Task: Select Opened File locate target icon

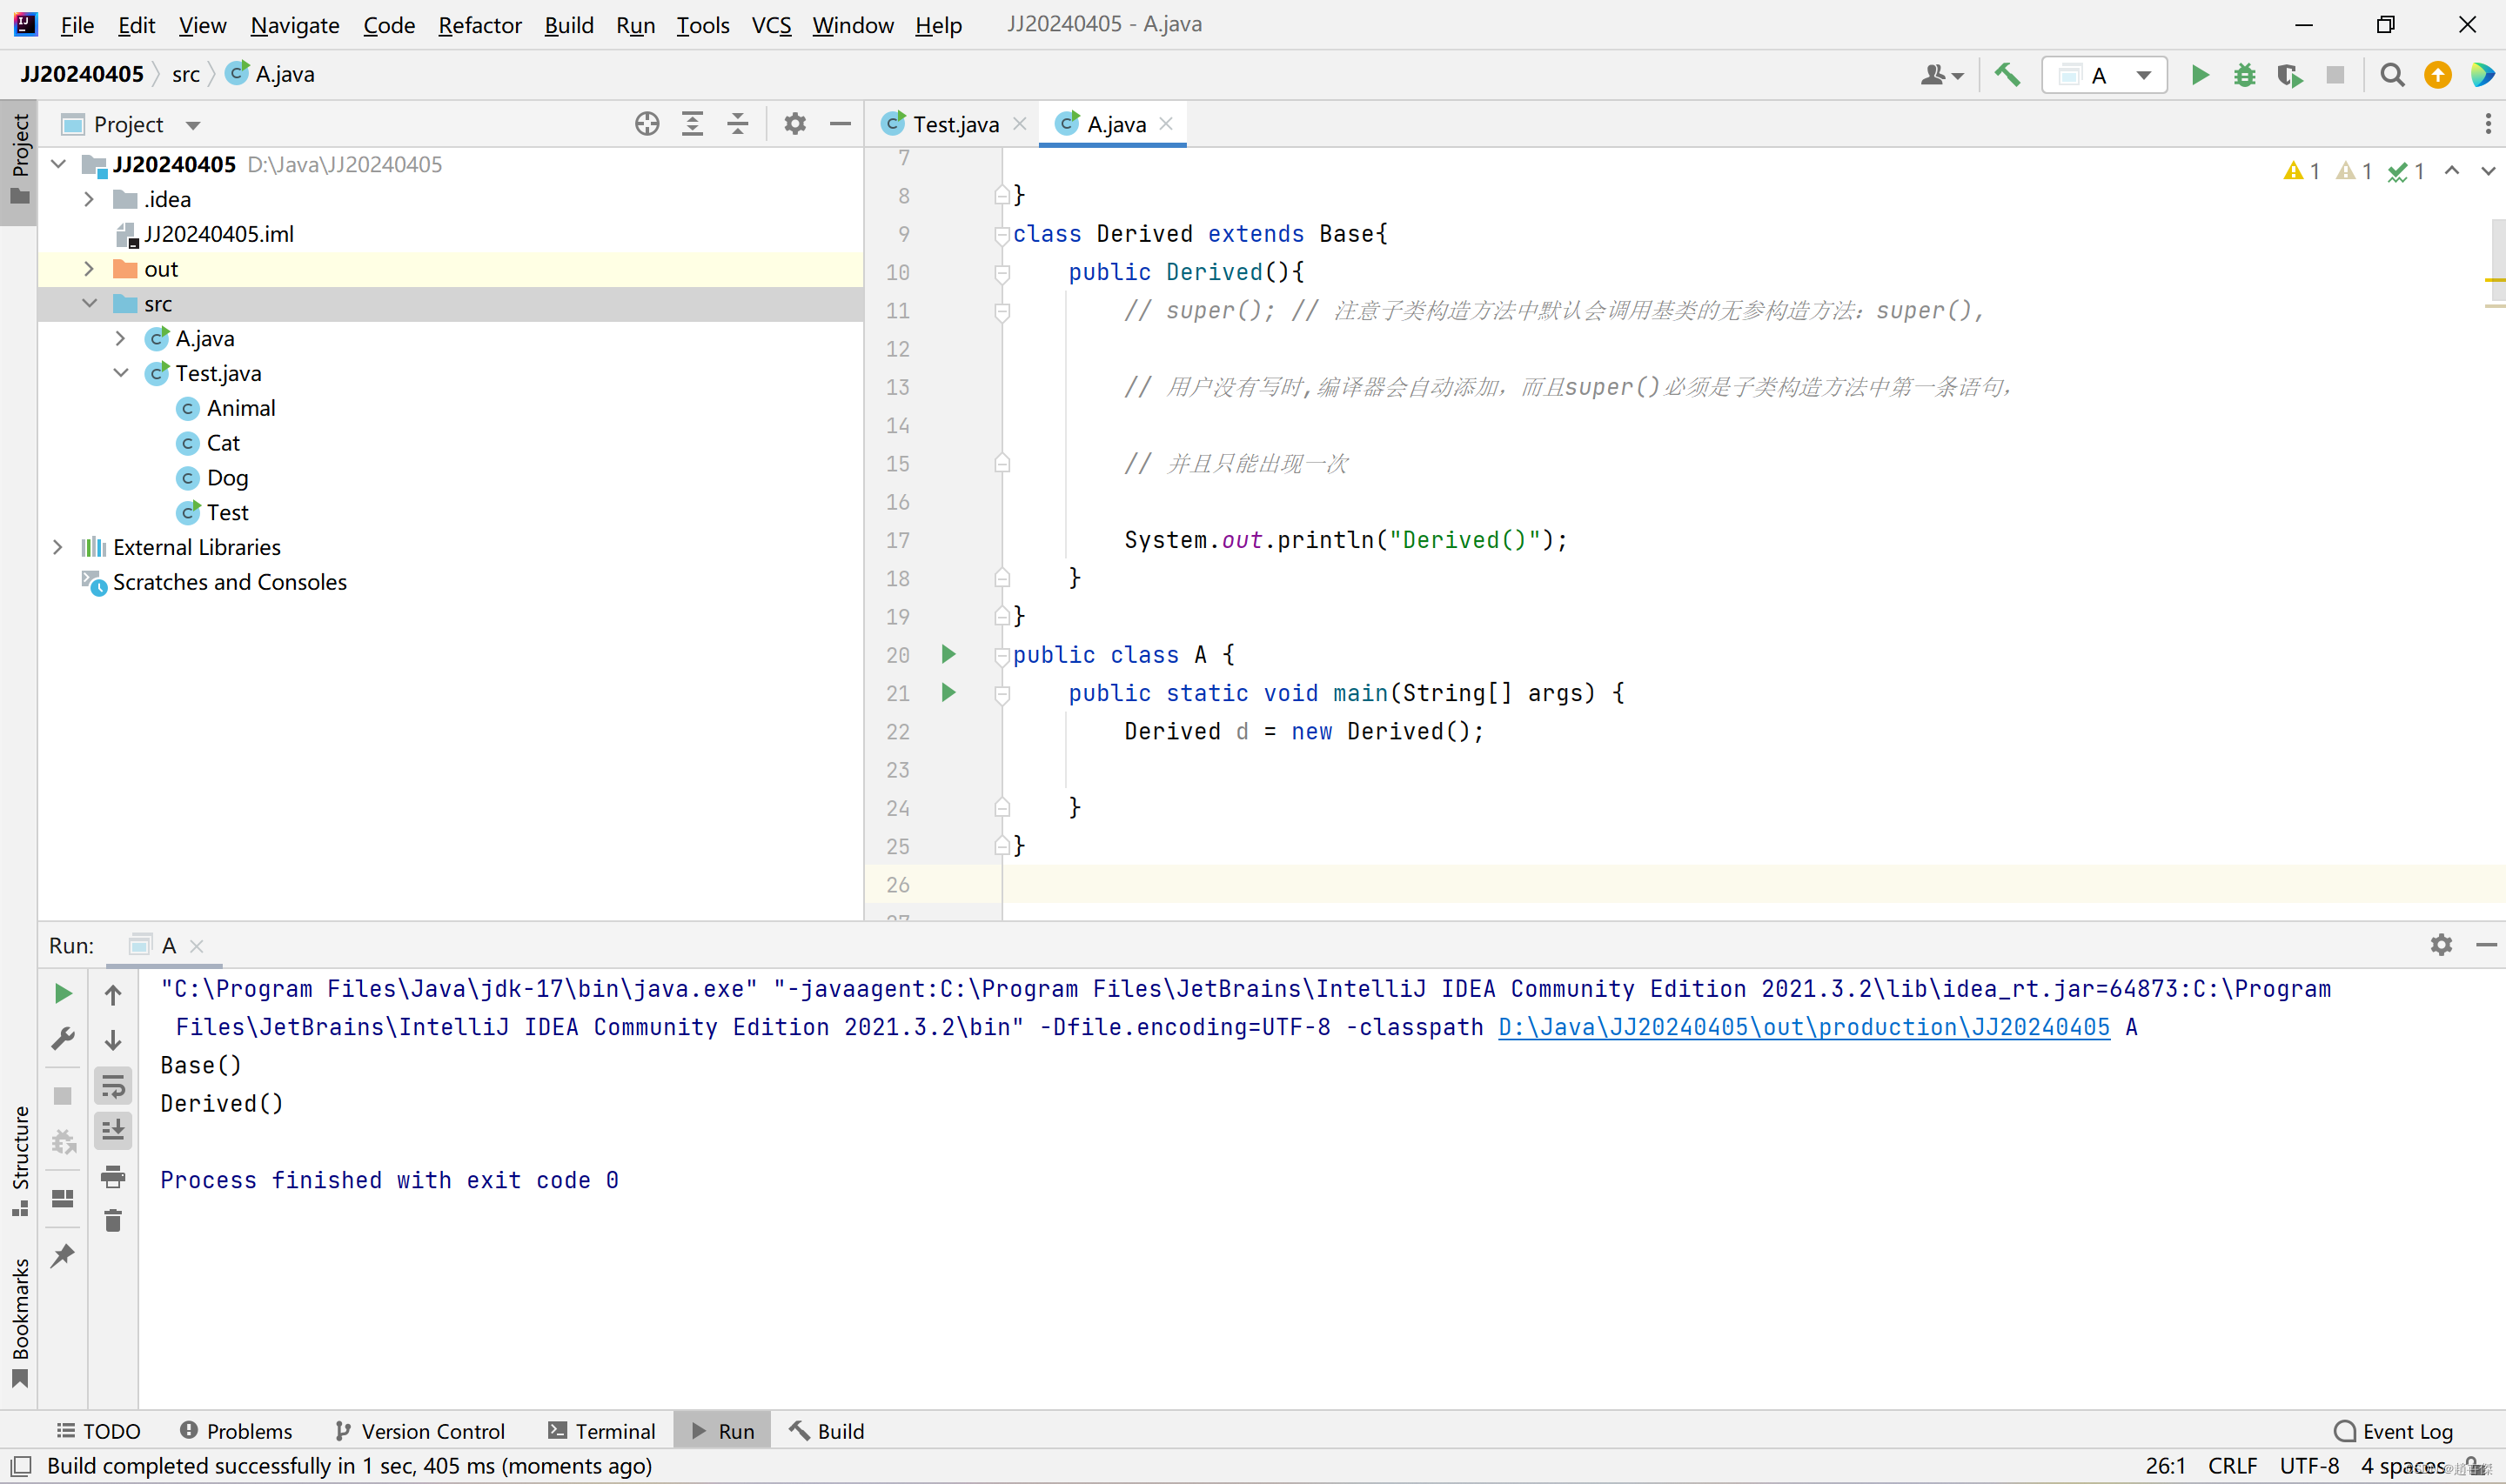Action: 647,124
